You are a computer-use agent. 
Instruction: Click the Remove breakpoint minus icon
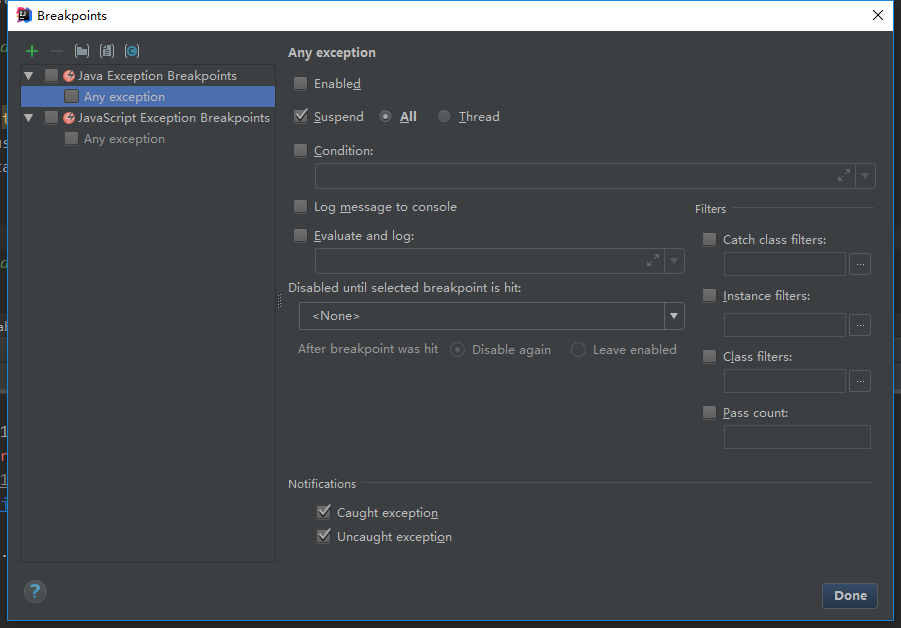coord(57,51)
